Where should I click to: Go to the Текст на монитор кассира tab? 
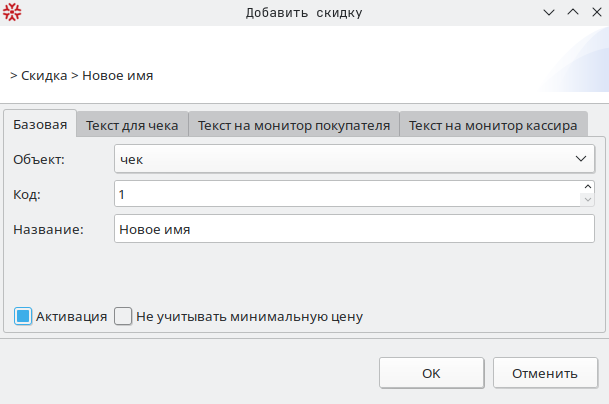point(492,126)
